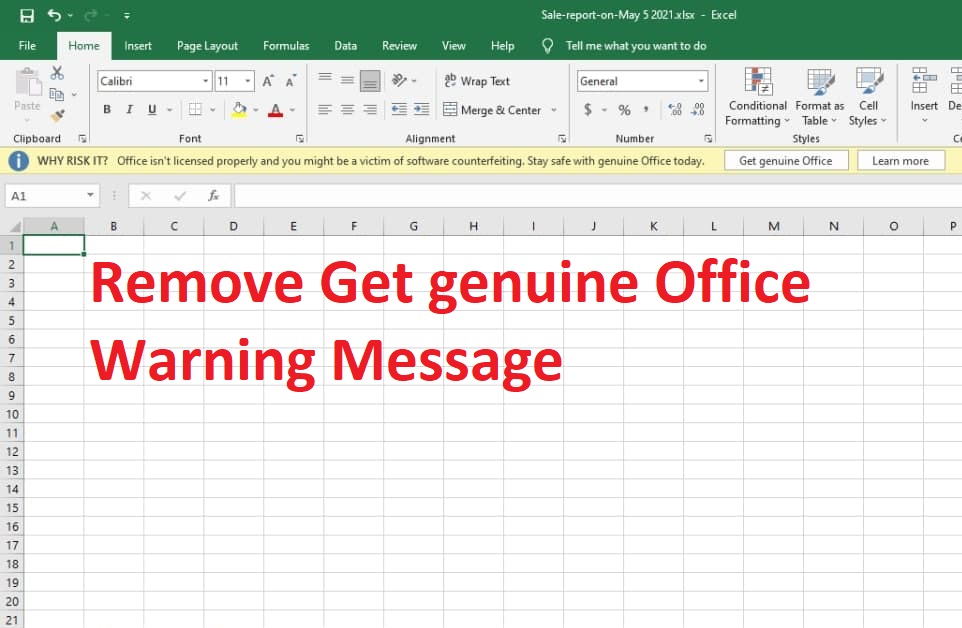
Task: Click the Copy icon in Clipboard group
Action: tap(56, 94)
